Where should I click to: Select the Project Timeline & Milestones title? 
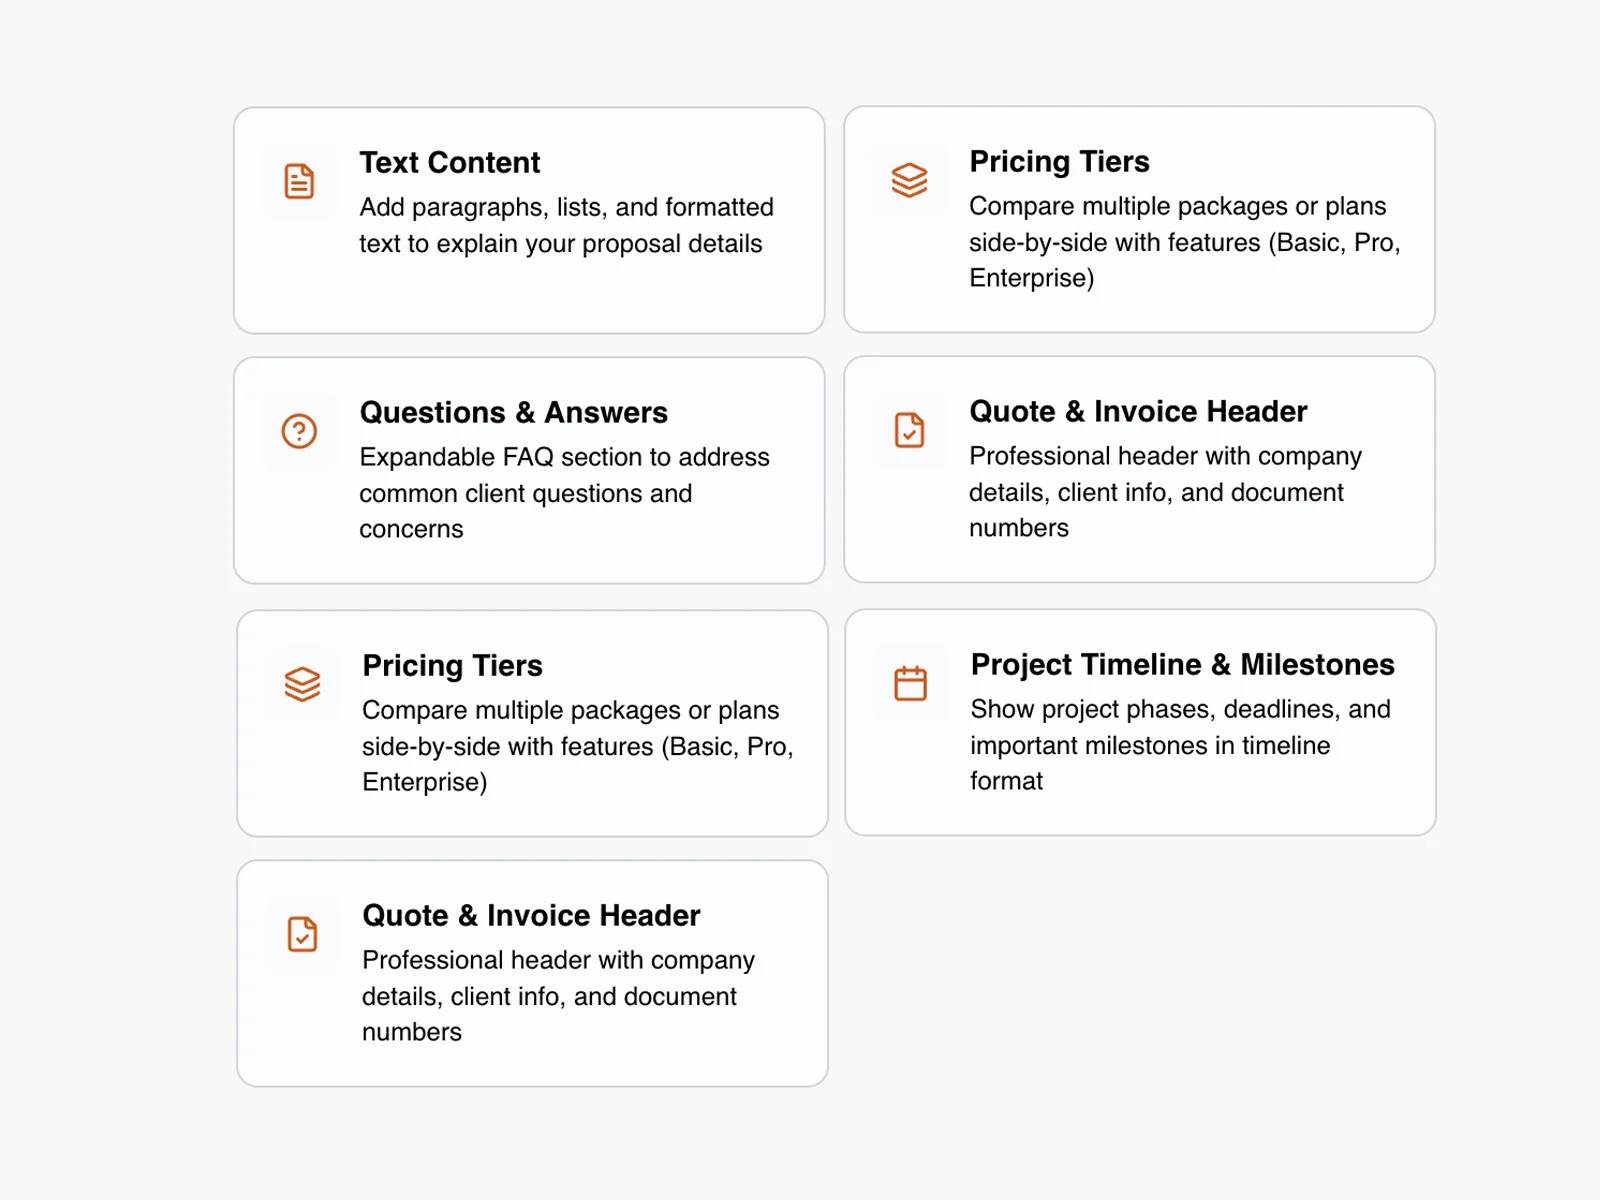tap(1182, 664)
